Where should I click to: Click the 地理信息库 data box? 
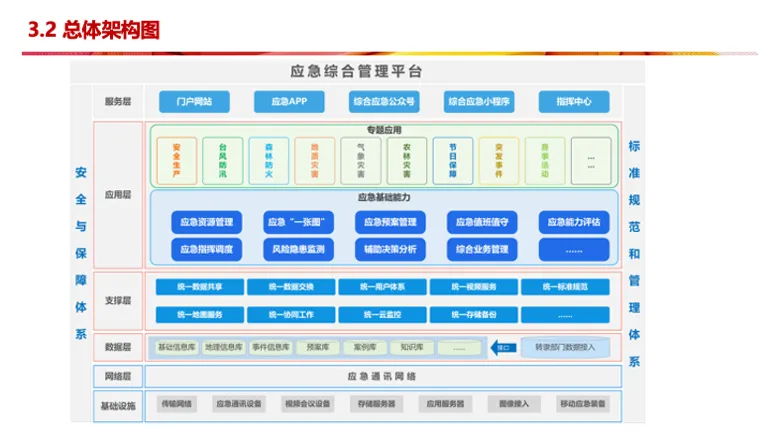pyautogui.click(x=223, y=347)
